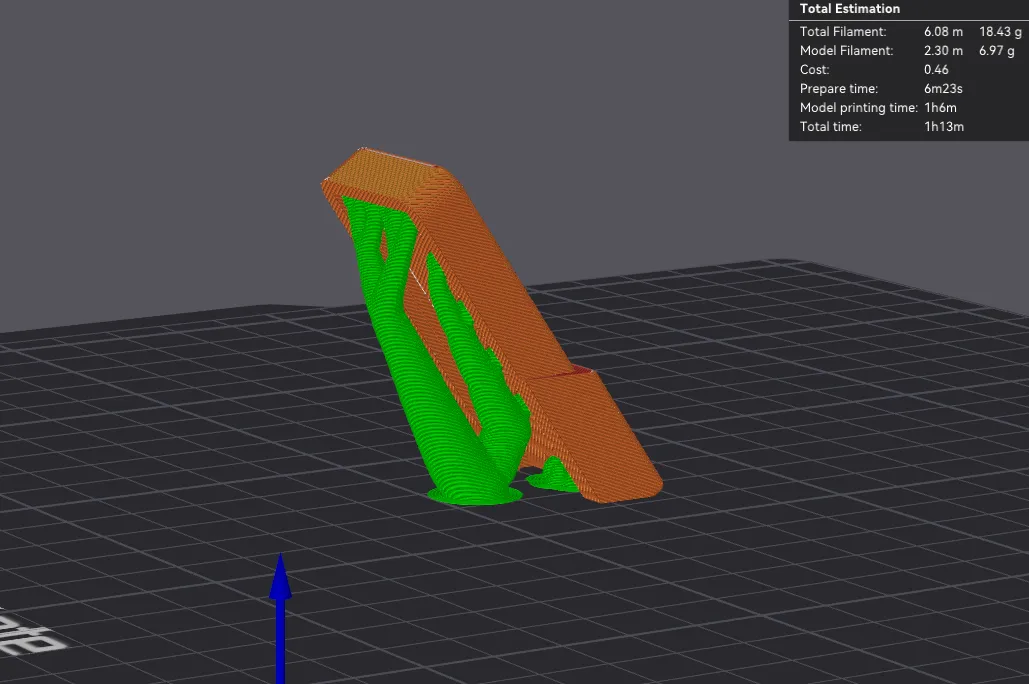Click the 18.43 g total filament weight
Image resolution: width=1029 pixels, height=684 pixels.
pyautogui.click(x=1000, y=32)
